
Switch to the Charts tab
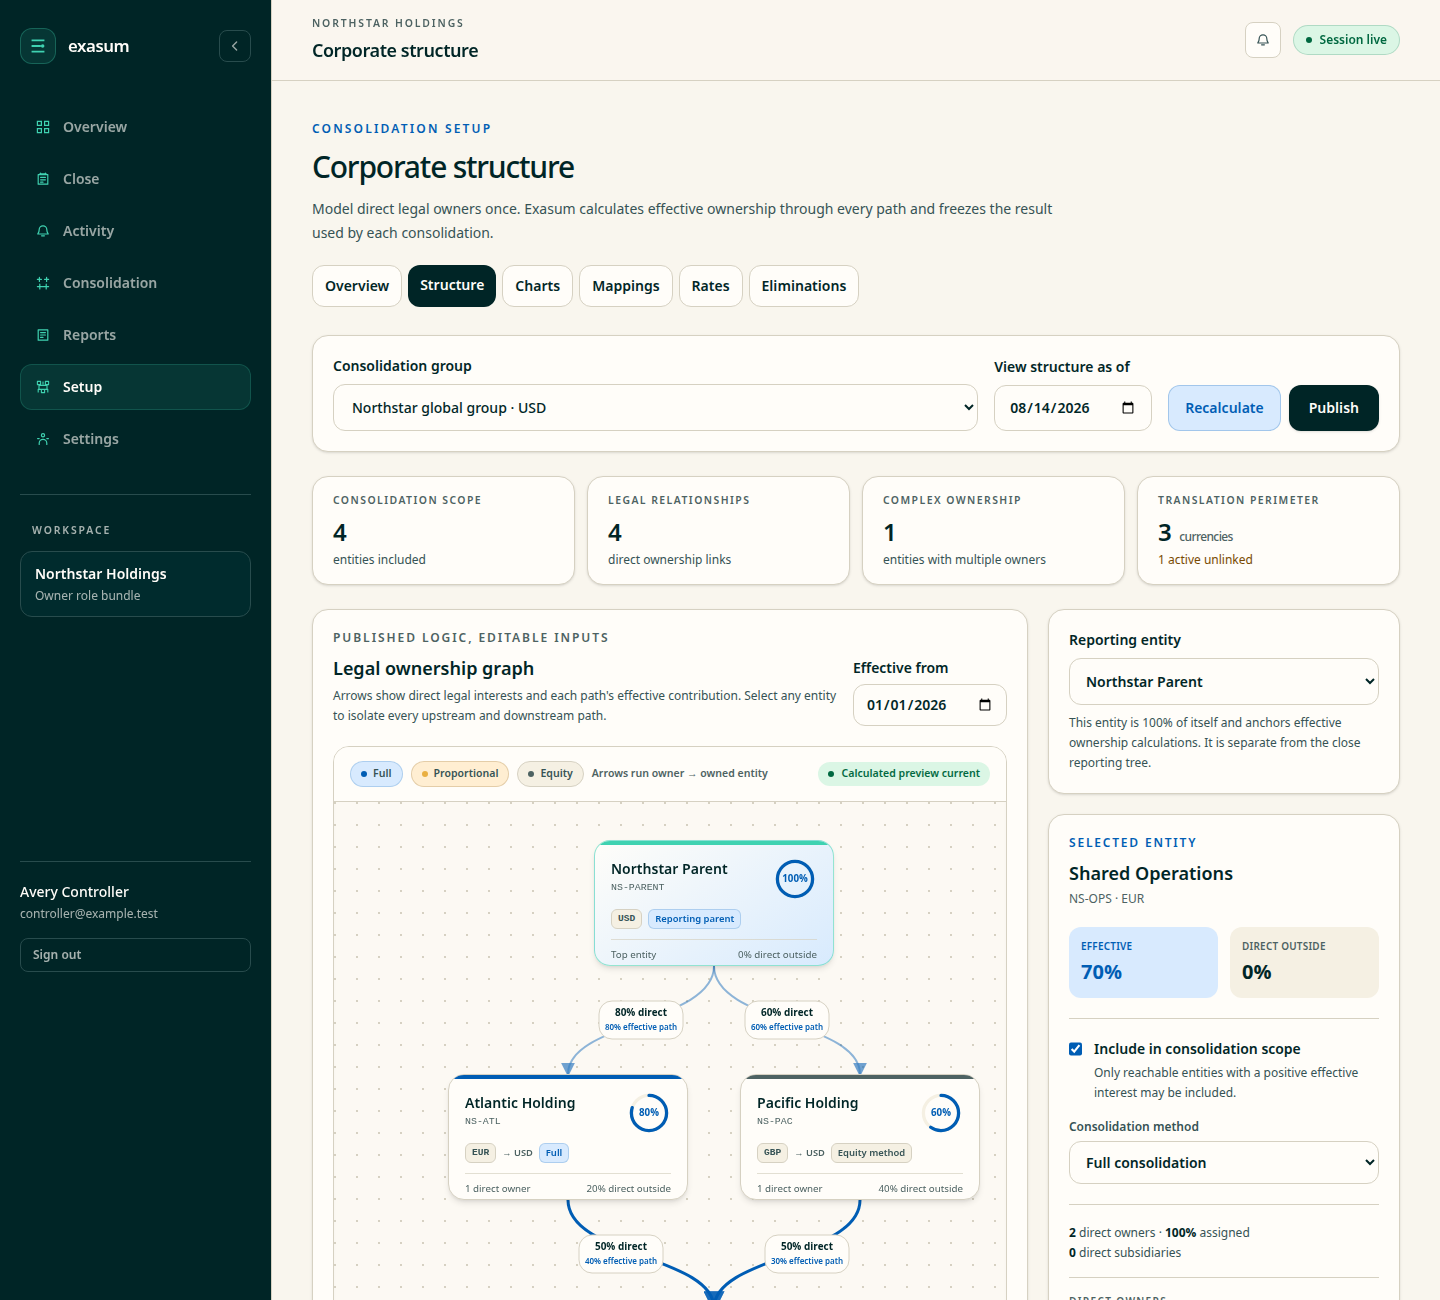[538, 286]
